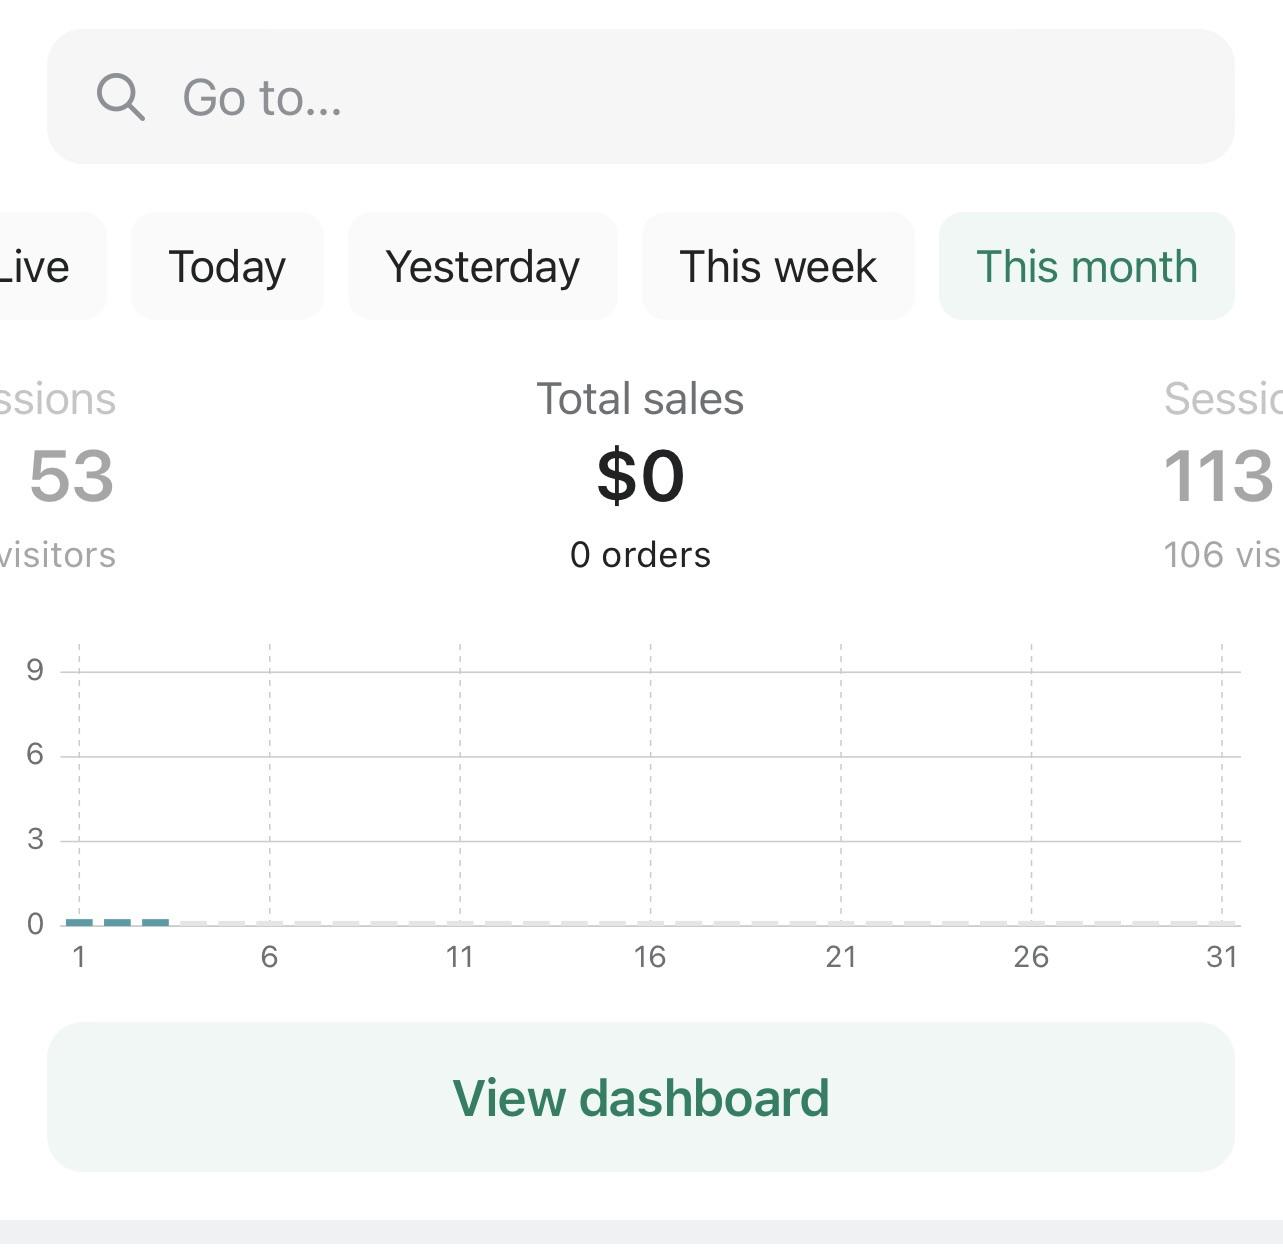Click day 31 on the chart axis

pyautogui.click(x=1222, y=956)
